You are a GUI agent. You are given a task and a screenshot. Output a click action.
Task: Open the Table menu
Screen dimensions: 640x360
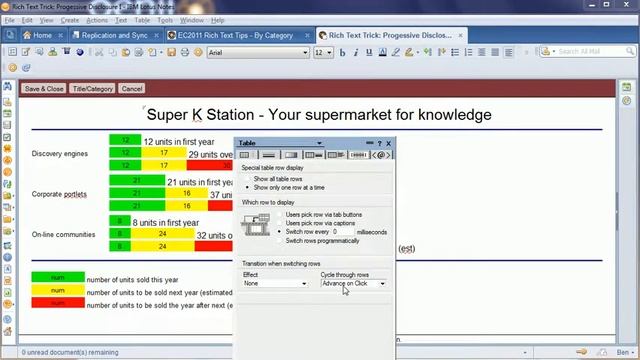pyautogui.click(x=142, y=20)
